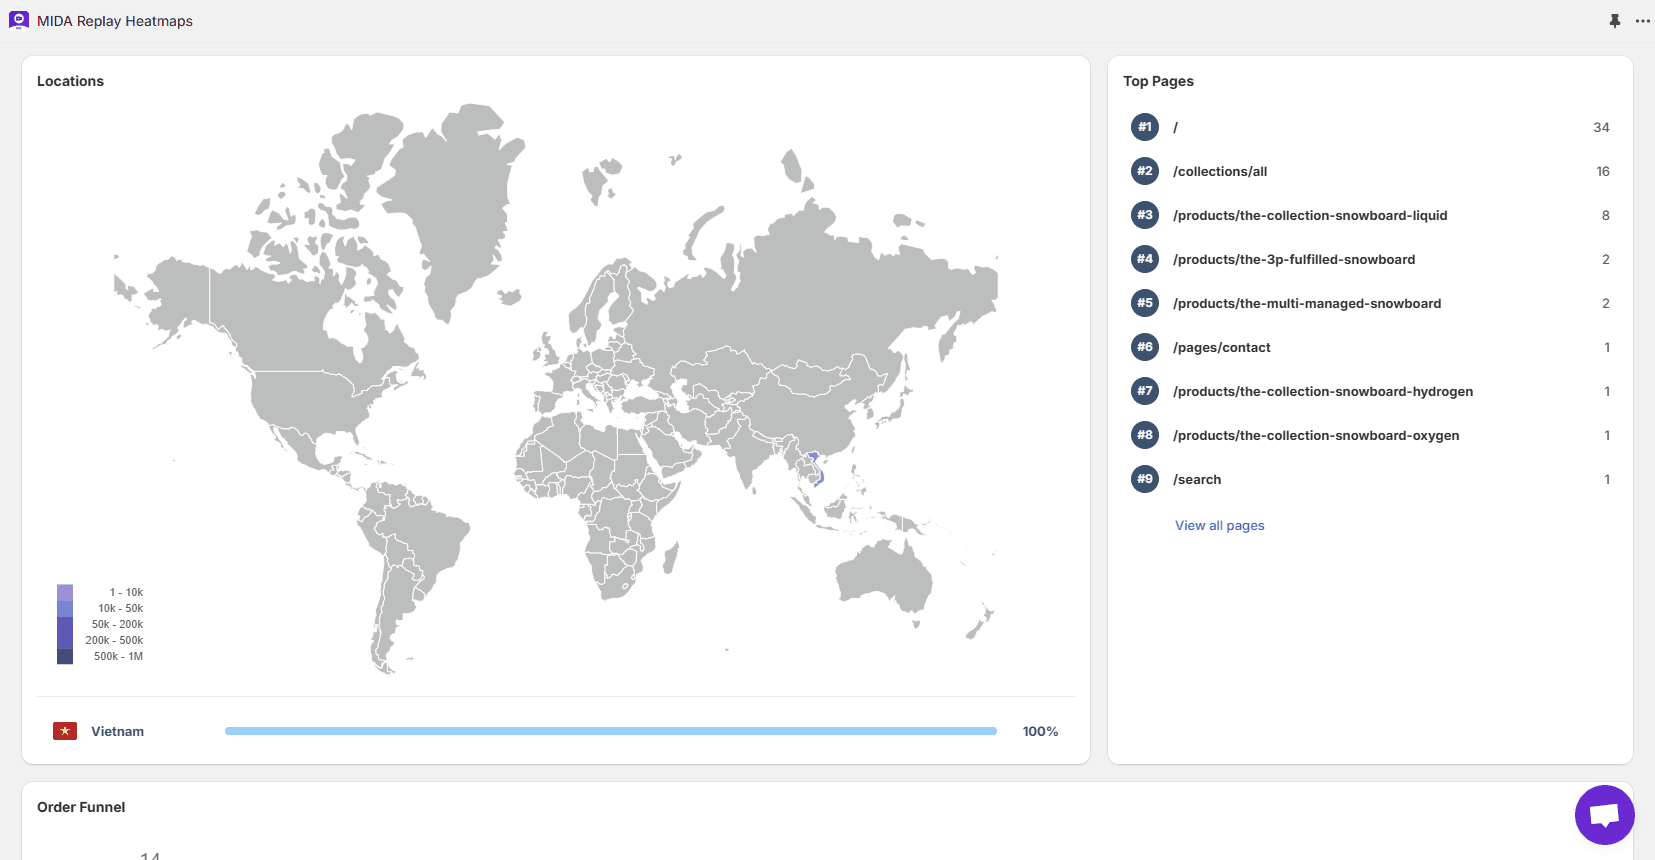Click the Vietnam country label
Screen dimensions: 1655x860
117,731
